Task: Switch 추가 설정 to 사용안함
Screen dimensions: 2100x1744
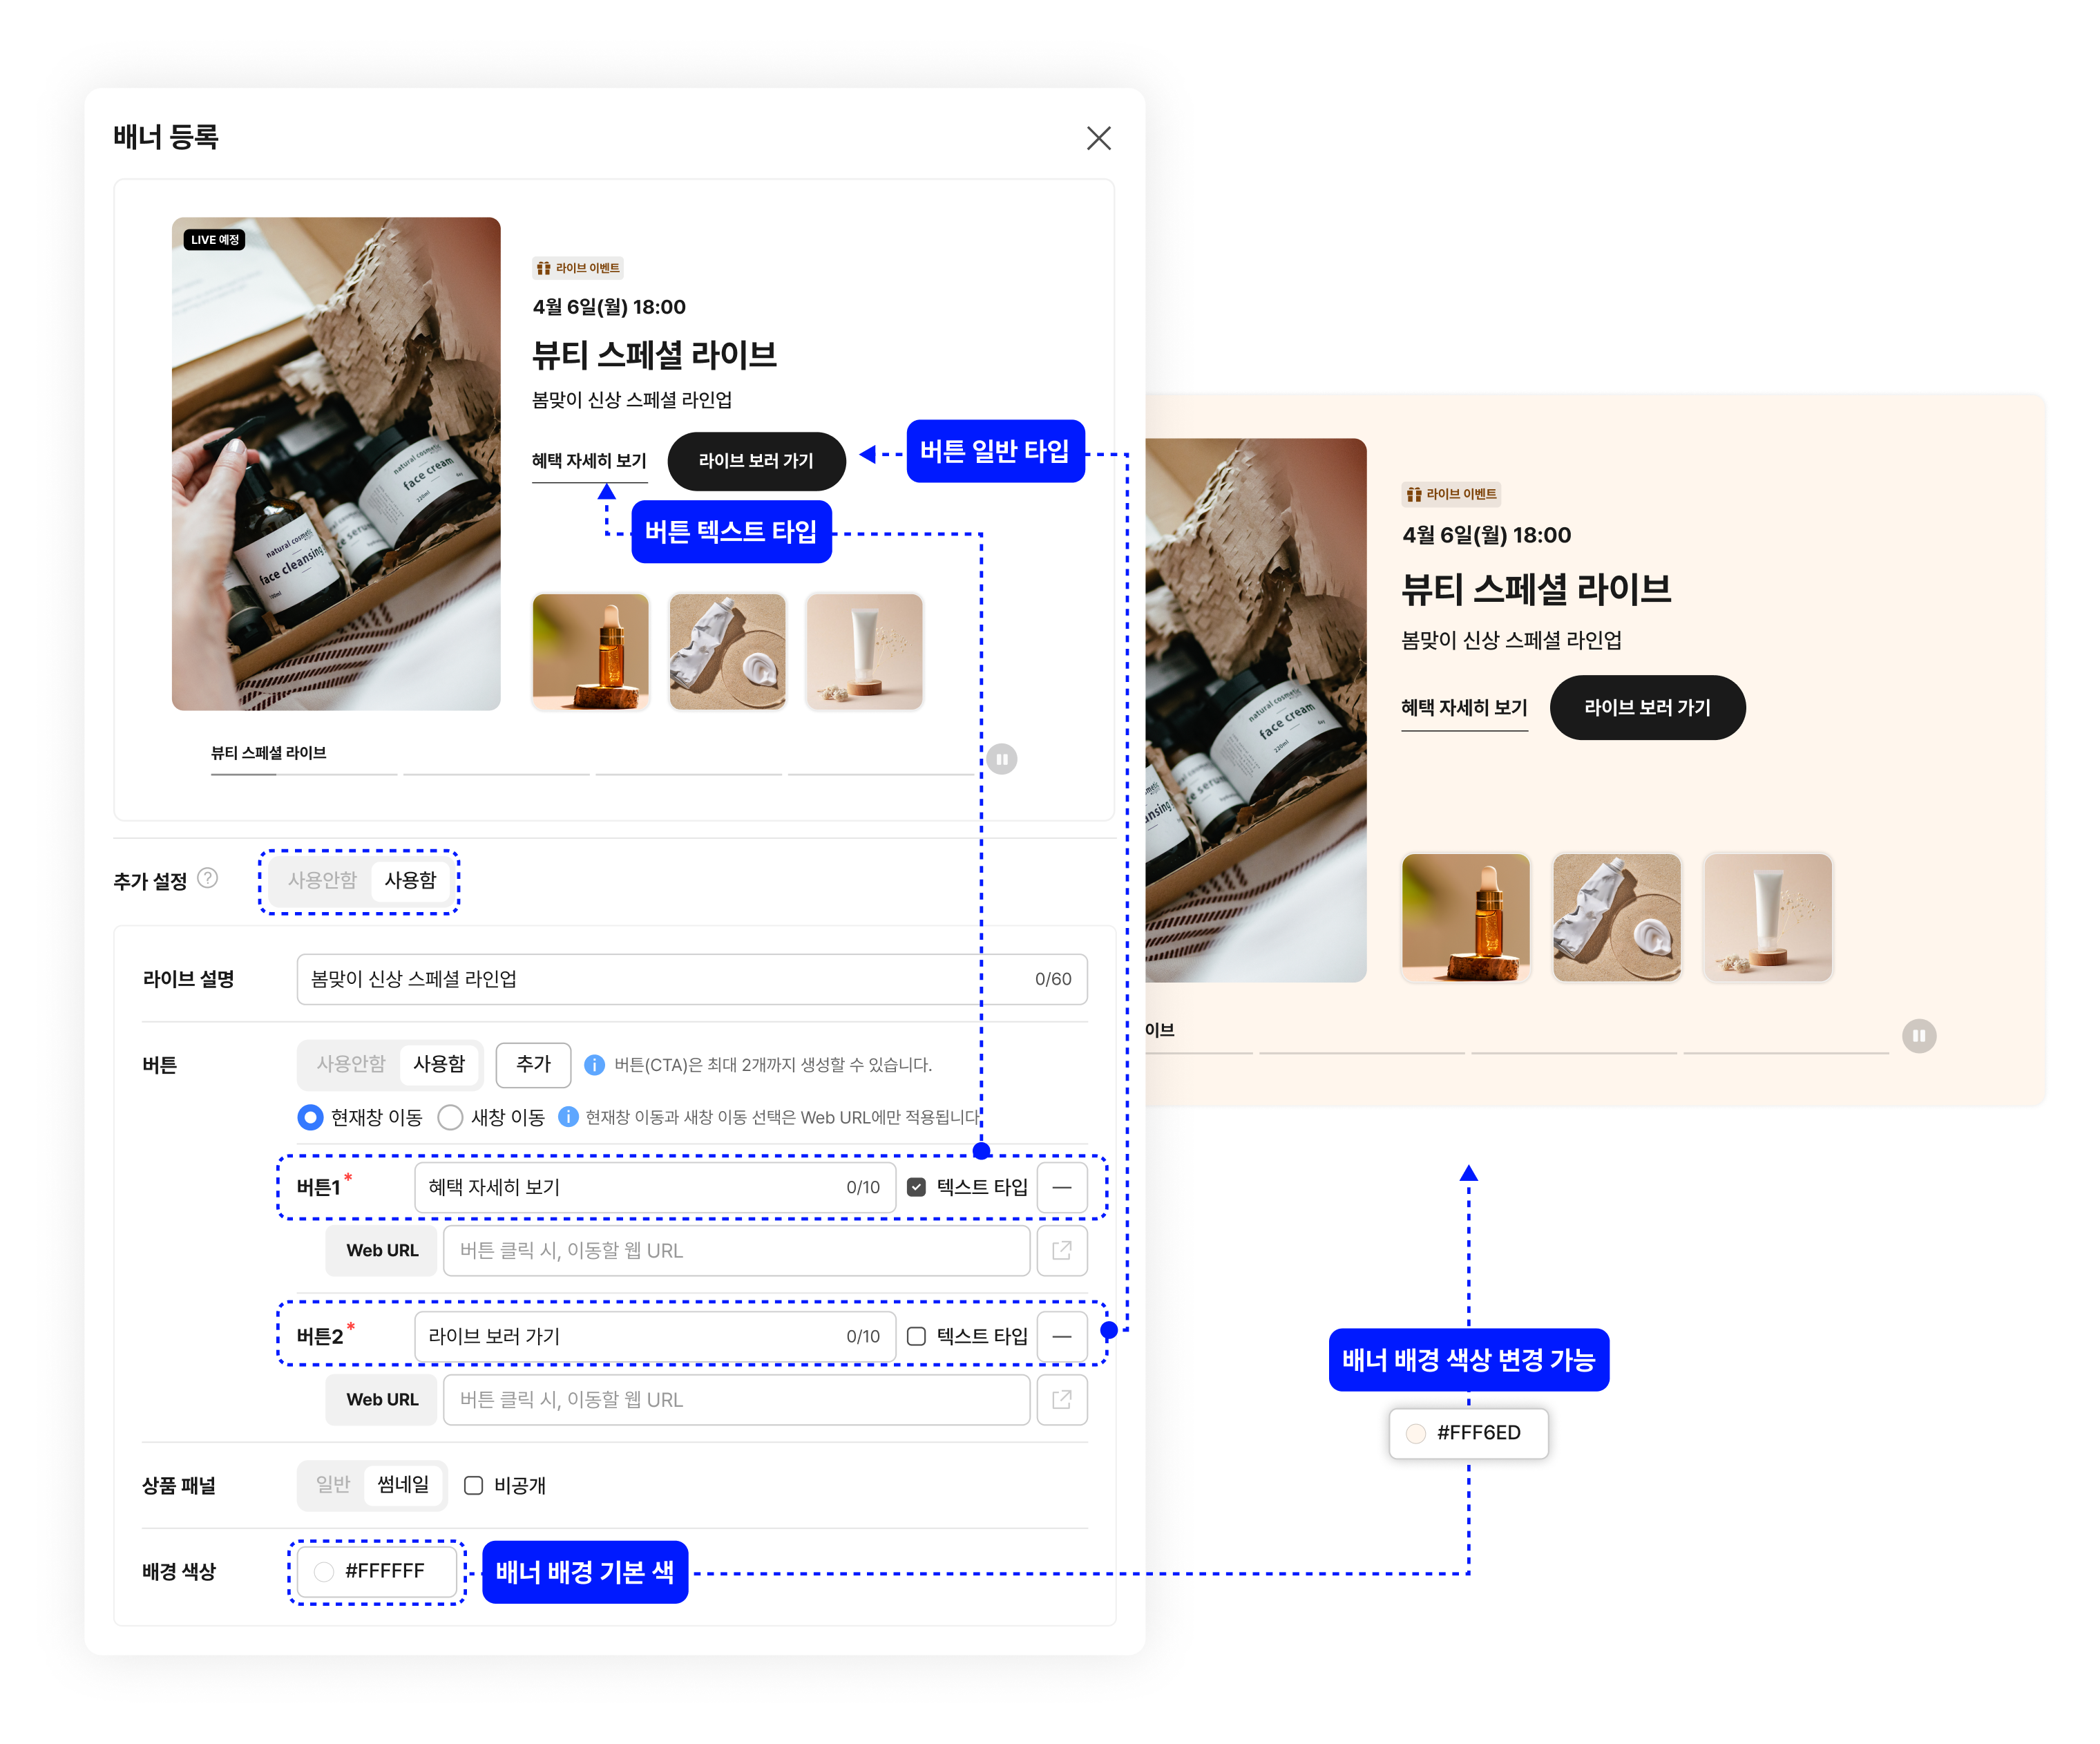Action: point(322,880)
